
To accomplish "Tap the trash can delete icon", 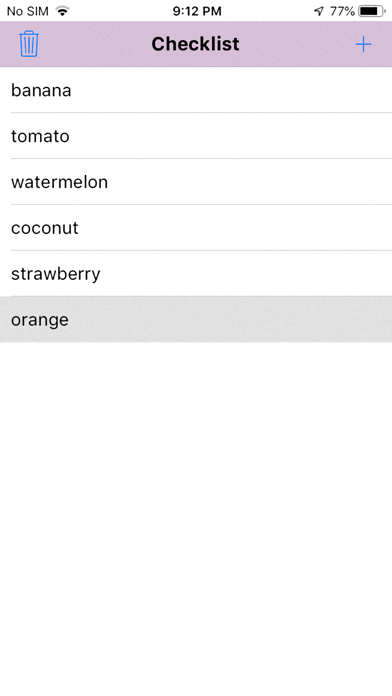I will click(x=29, y=44).
